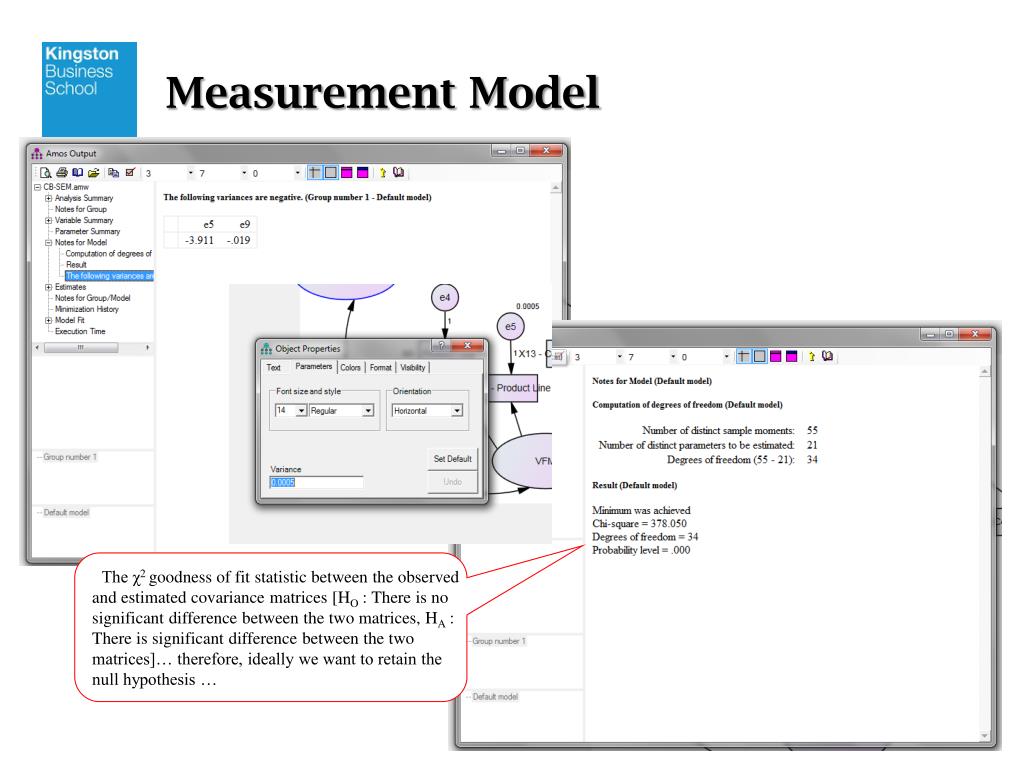The image size is (1024, 768).
Task: Expand the Analysis Summary tree node
Action: [x=48, y=198]
